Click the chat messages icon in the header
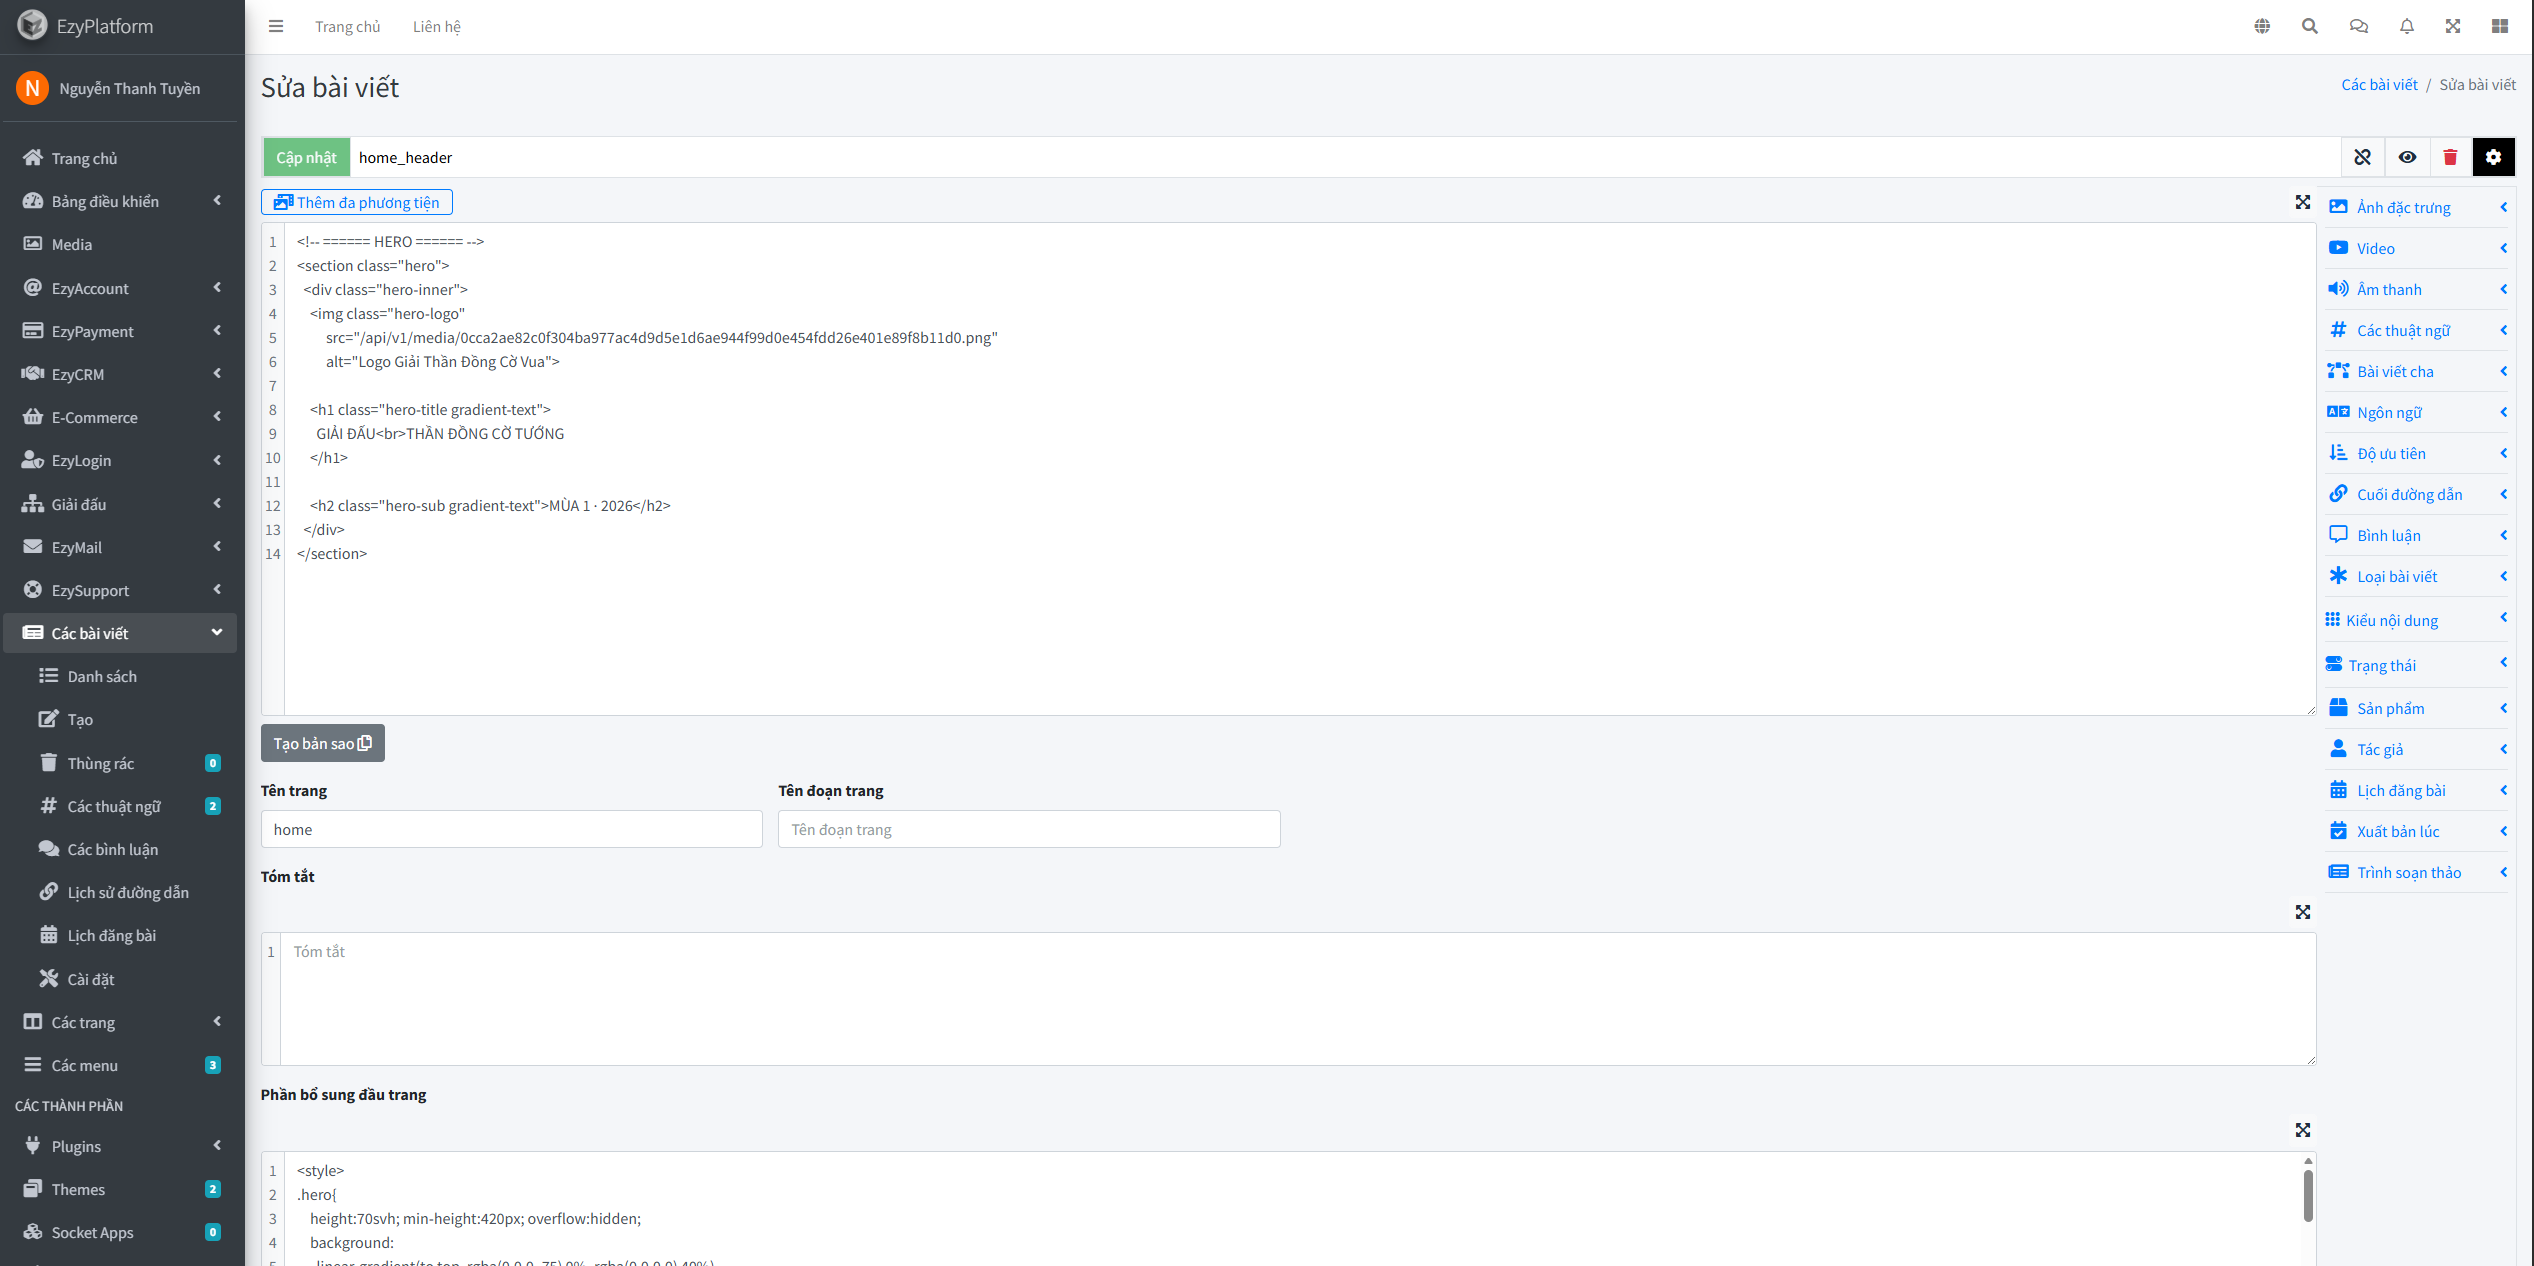The height and width of the screenshot is (1266, 2534). (2358, 26)
